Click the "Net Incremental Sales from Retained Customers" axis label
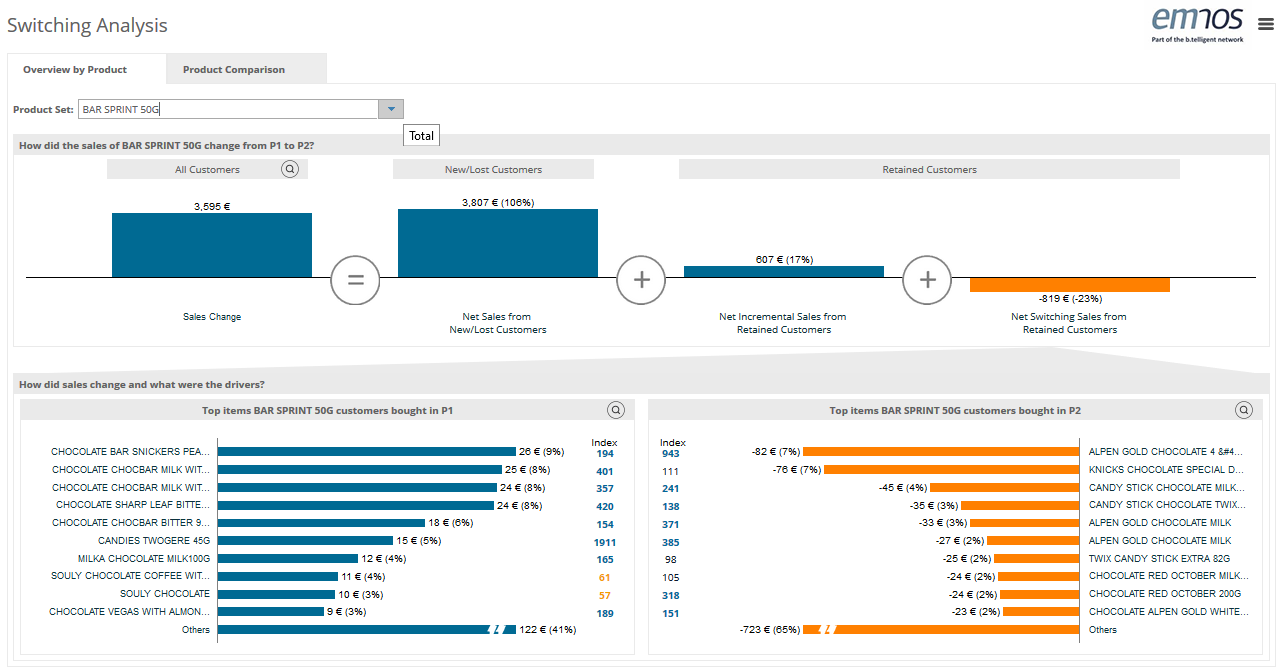The height and width of the screenshot is (671, 1284). [783, 323]
